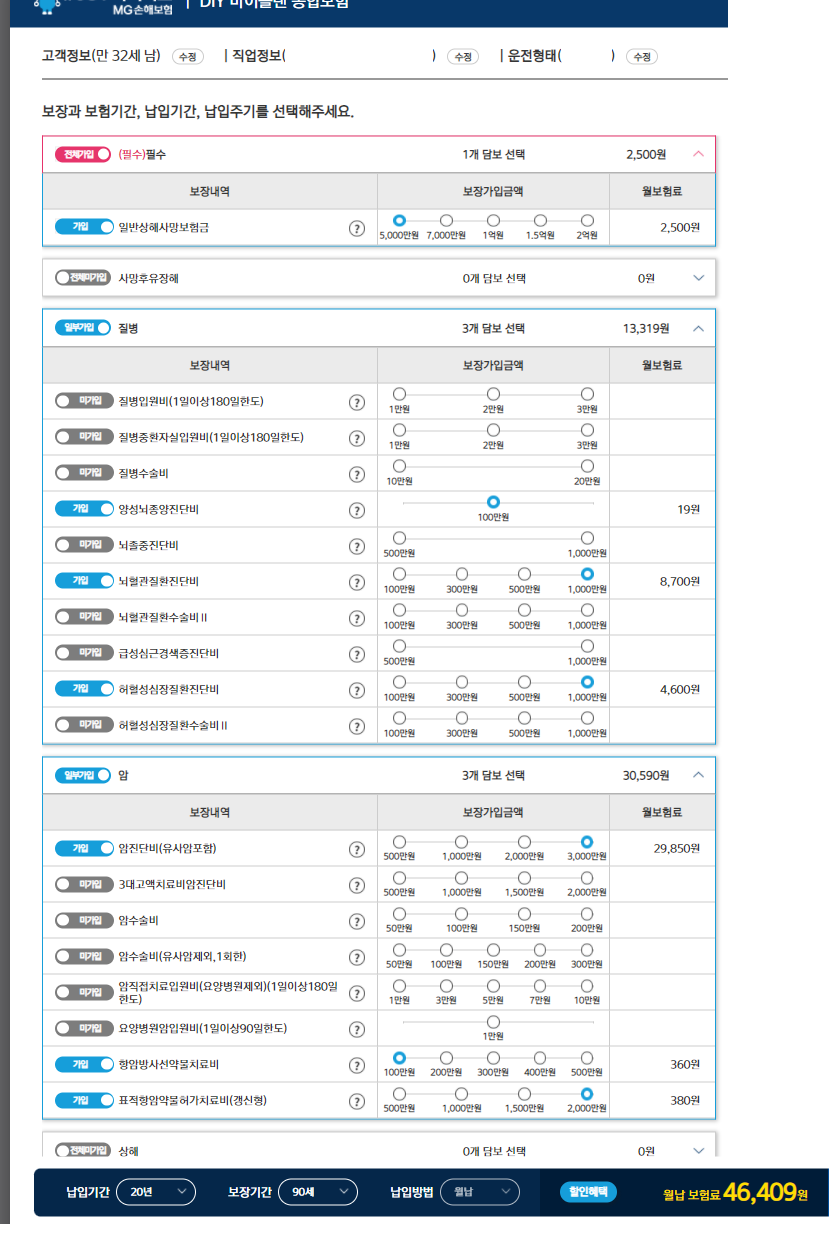Select 2억원 for 일반상해사망보험금
The image size is (829, 1233).
pos(587,220)
